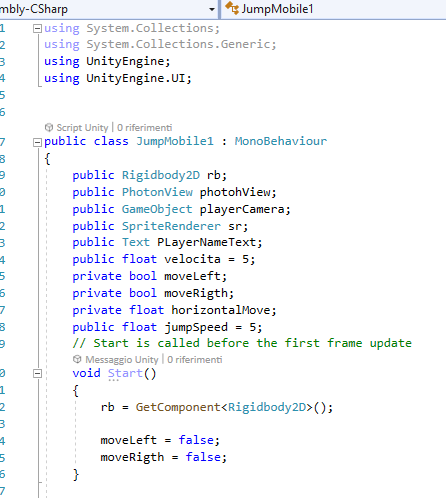
Task: Click 'MonoBehaviour' base class name
Action: 281,141
